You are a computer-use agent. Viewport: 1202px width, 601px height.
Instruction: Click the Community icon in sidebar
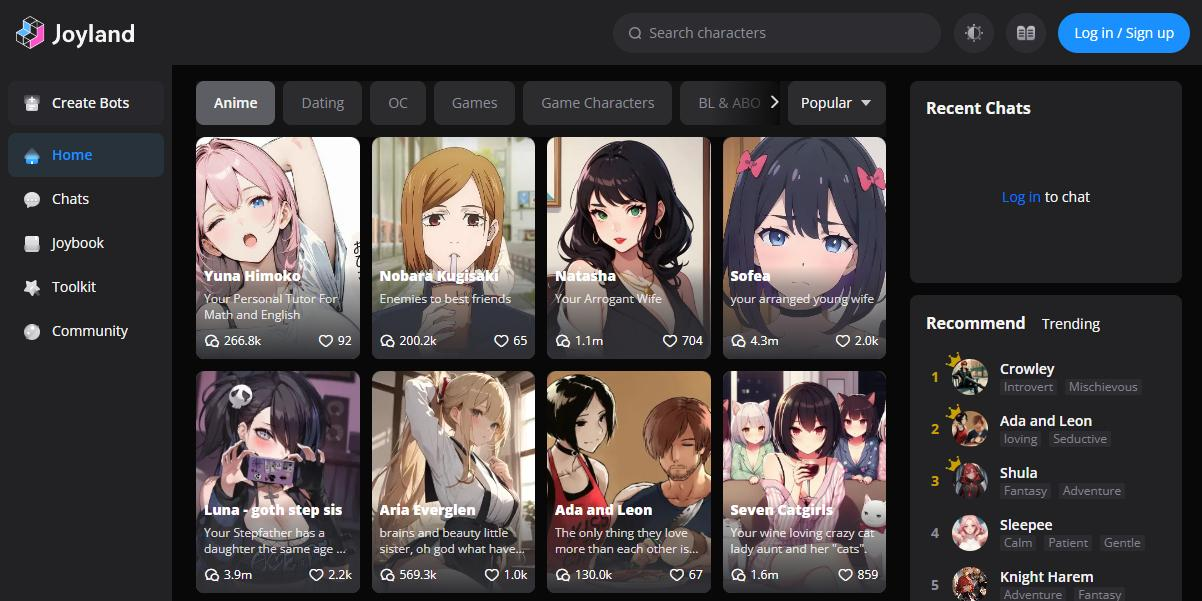coord(32,331)
